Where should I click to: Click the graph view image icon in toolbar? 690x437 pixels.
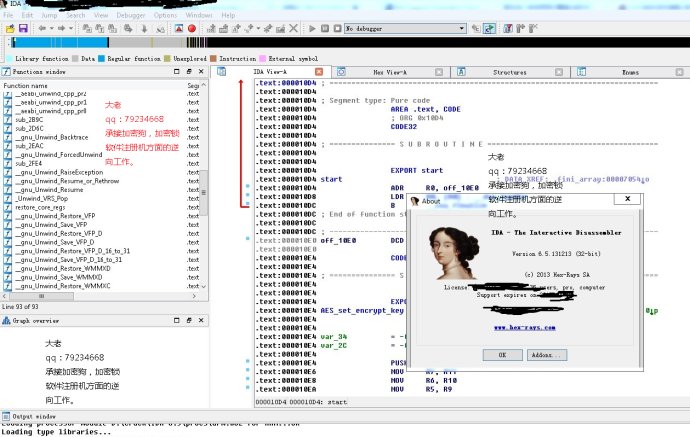[x=179, y=29]
